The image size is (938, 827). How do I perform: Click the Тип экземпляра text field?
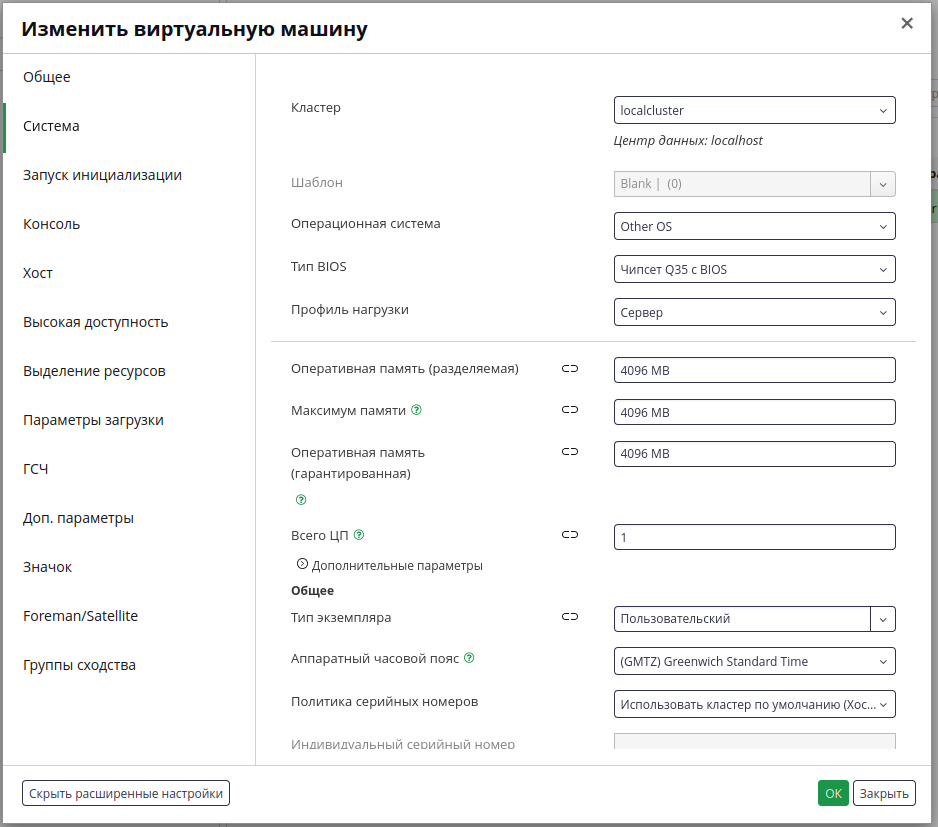tap(742, 619)
